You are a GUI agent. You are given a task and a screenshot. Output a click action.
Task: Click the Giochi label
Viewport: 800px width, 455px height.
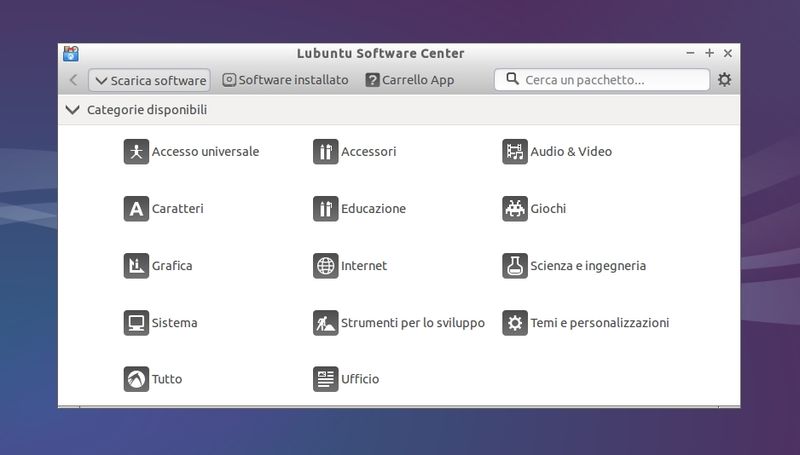[548, 209]
